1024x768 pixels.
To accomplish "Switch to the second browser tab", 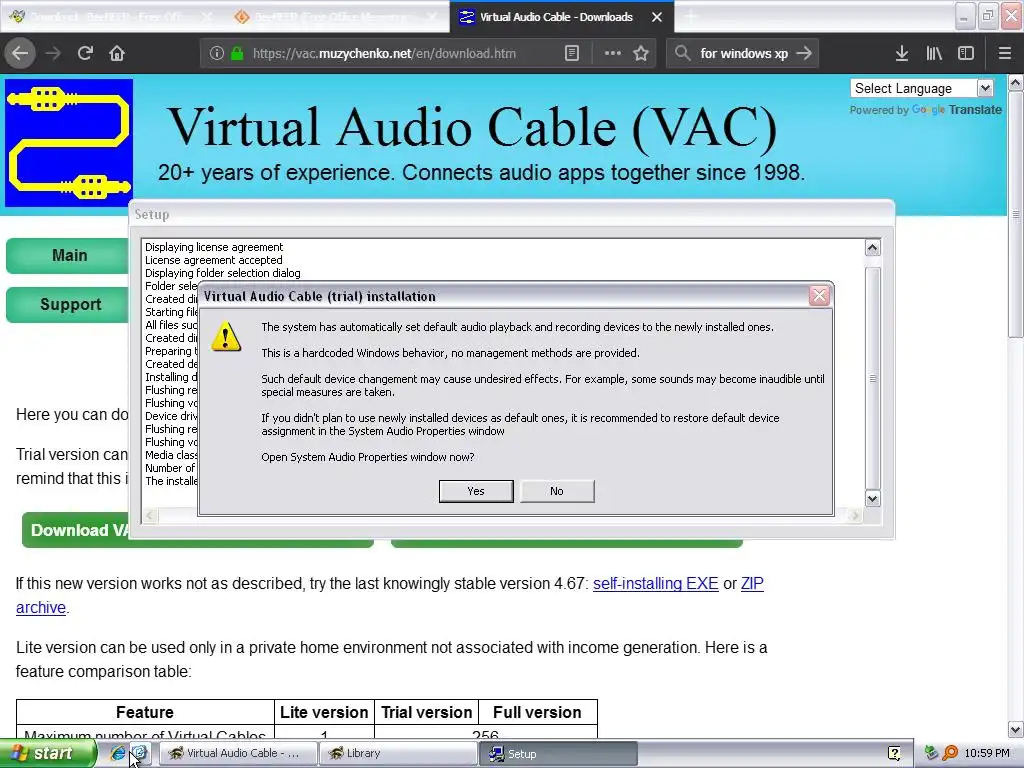I will (x=336, y=17).
